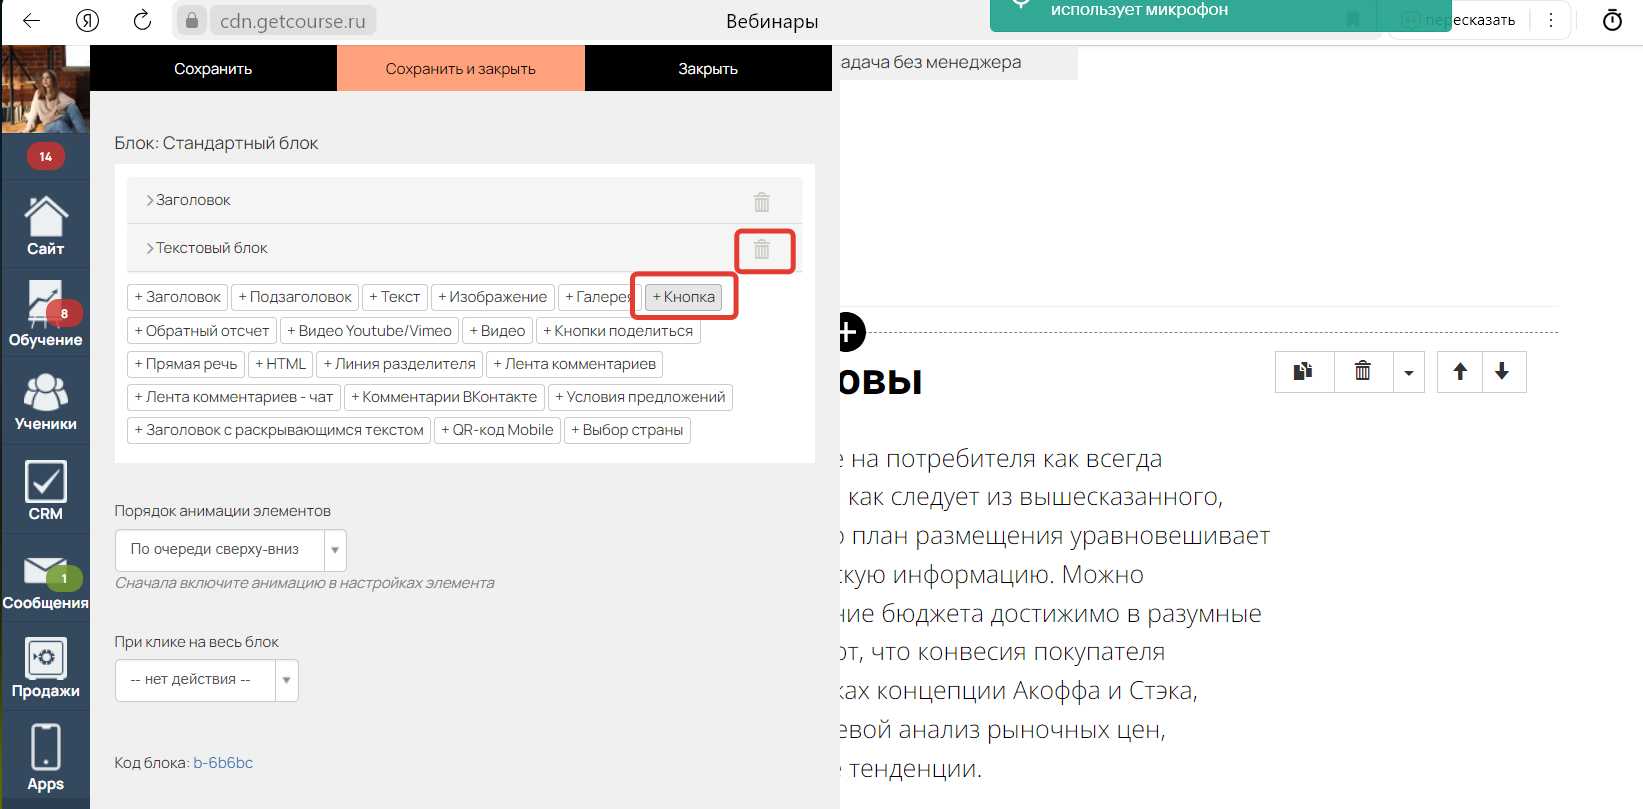Screen dimensions: 1643x809
Task: Expand the Заголовок element settings
Action: tap(192, 200)
